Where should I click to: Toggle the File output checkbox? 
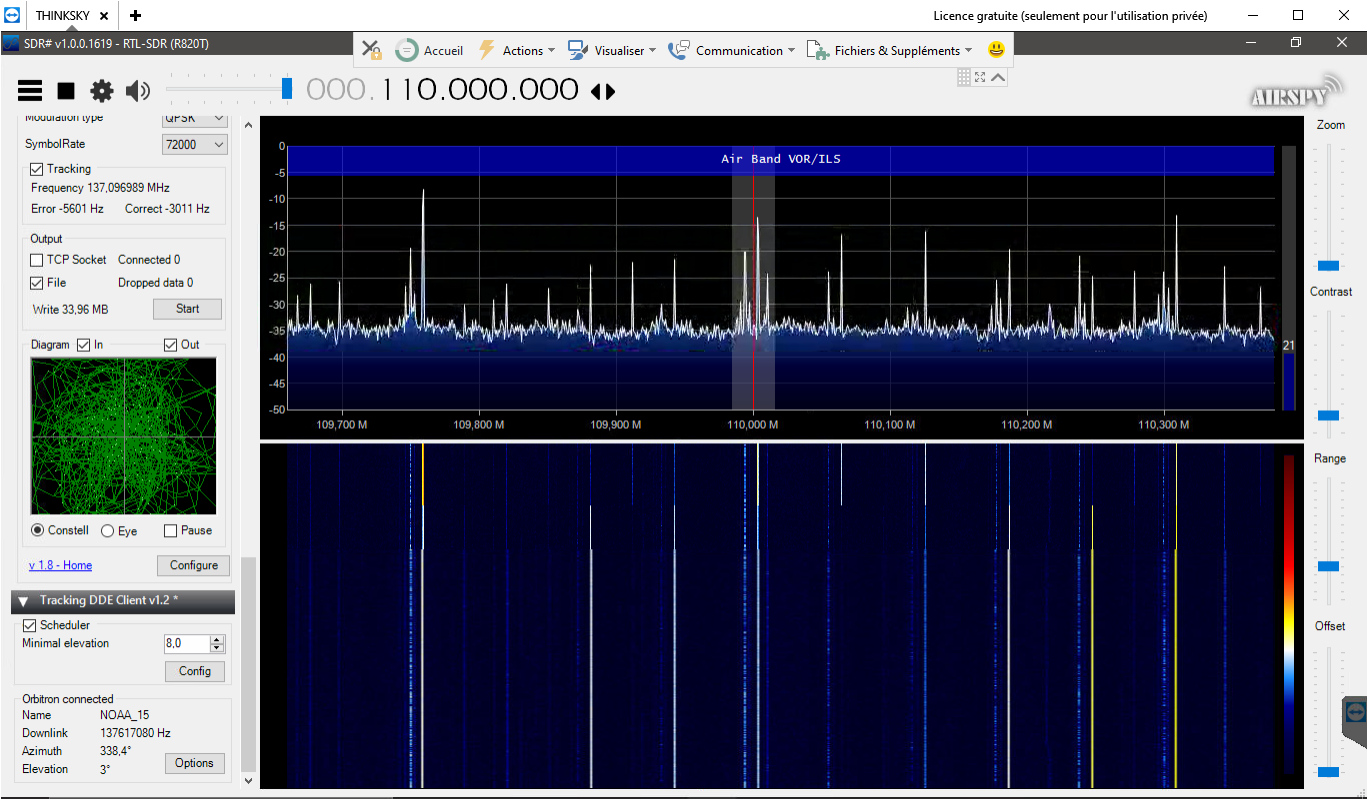click(37, 283)
